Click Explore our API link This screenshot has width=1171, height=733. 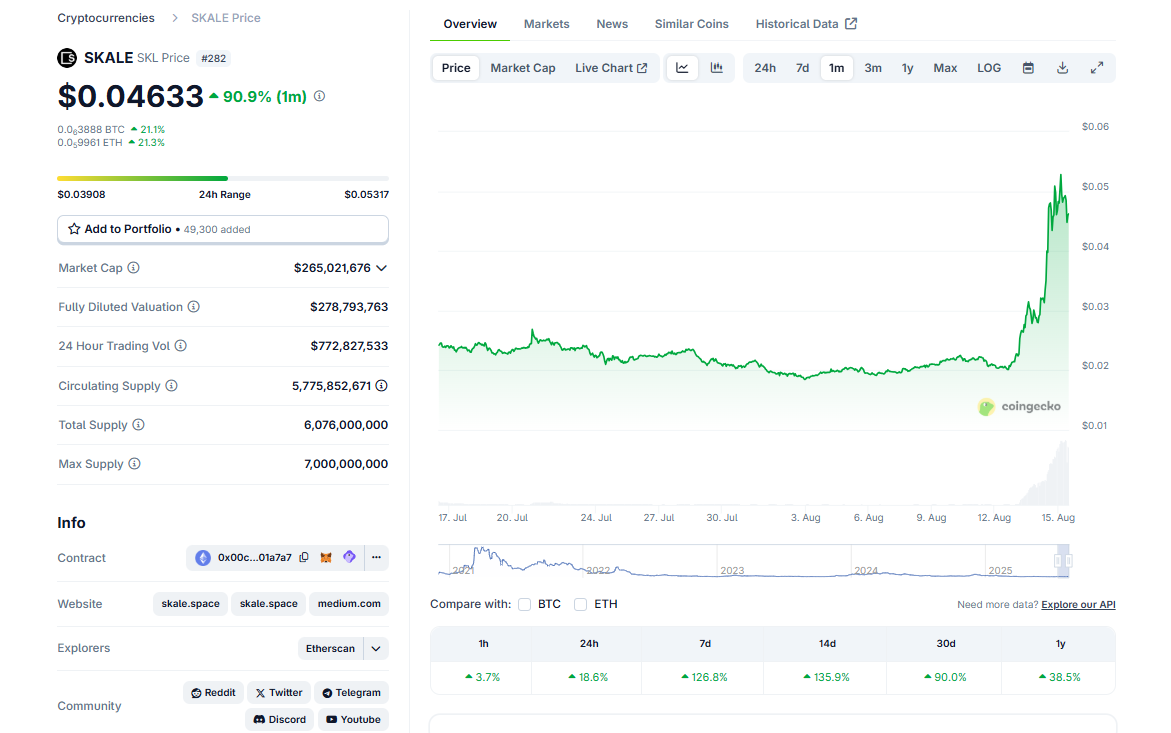pos(1078,605)
